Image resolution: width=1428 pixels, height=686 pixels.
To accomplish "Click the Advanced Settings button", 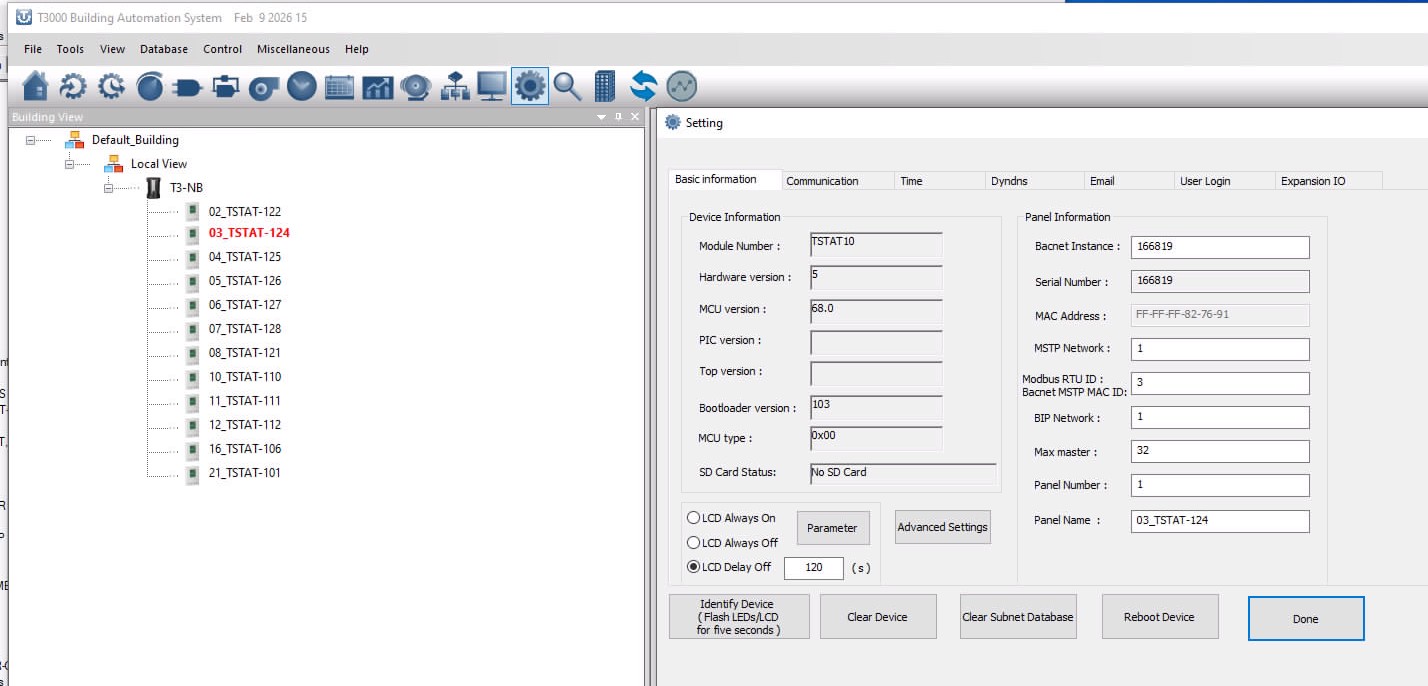I will (942, 527).
